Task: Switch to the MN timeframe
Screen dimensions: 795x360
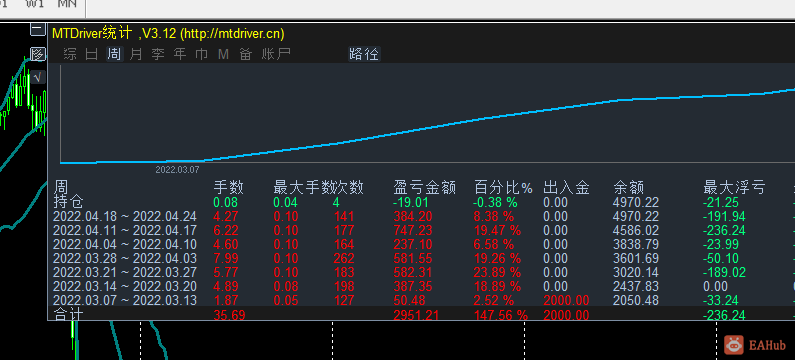Action: tap(67, 5)
